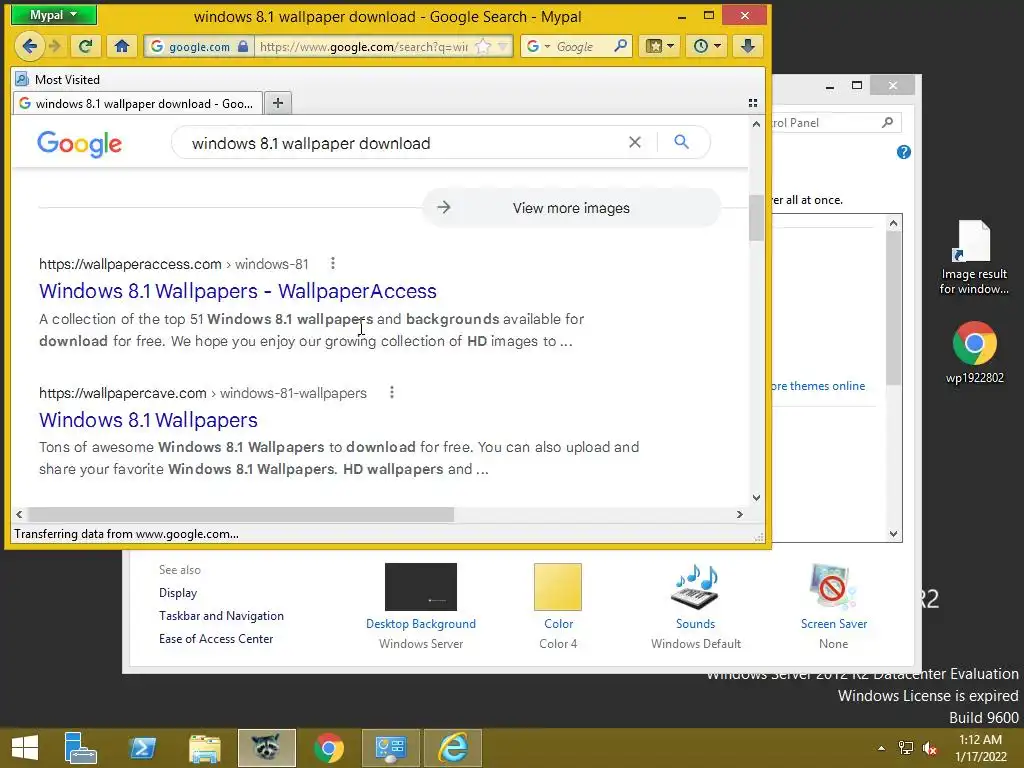Click the themes list scroll-down arrow

pyautogui.click(x=893, y=534)
